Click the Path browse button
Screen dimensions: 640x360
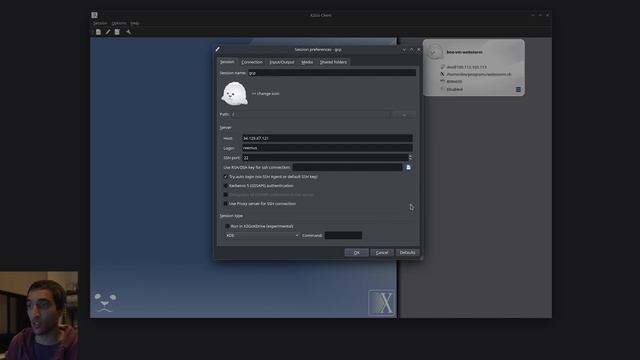pyautogui.click(x=404, y=114)
